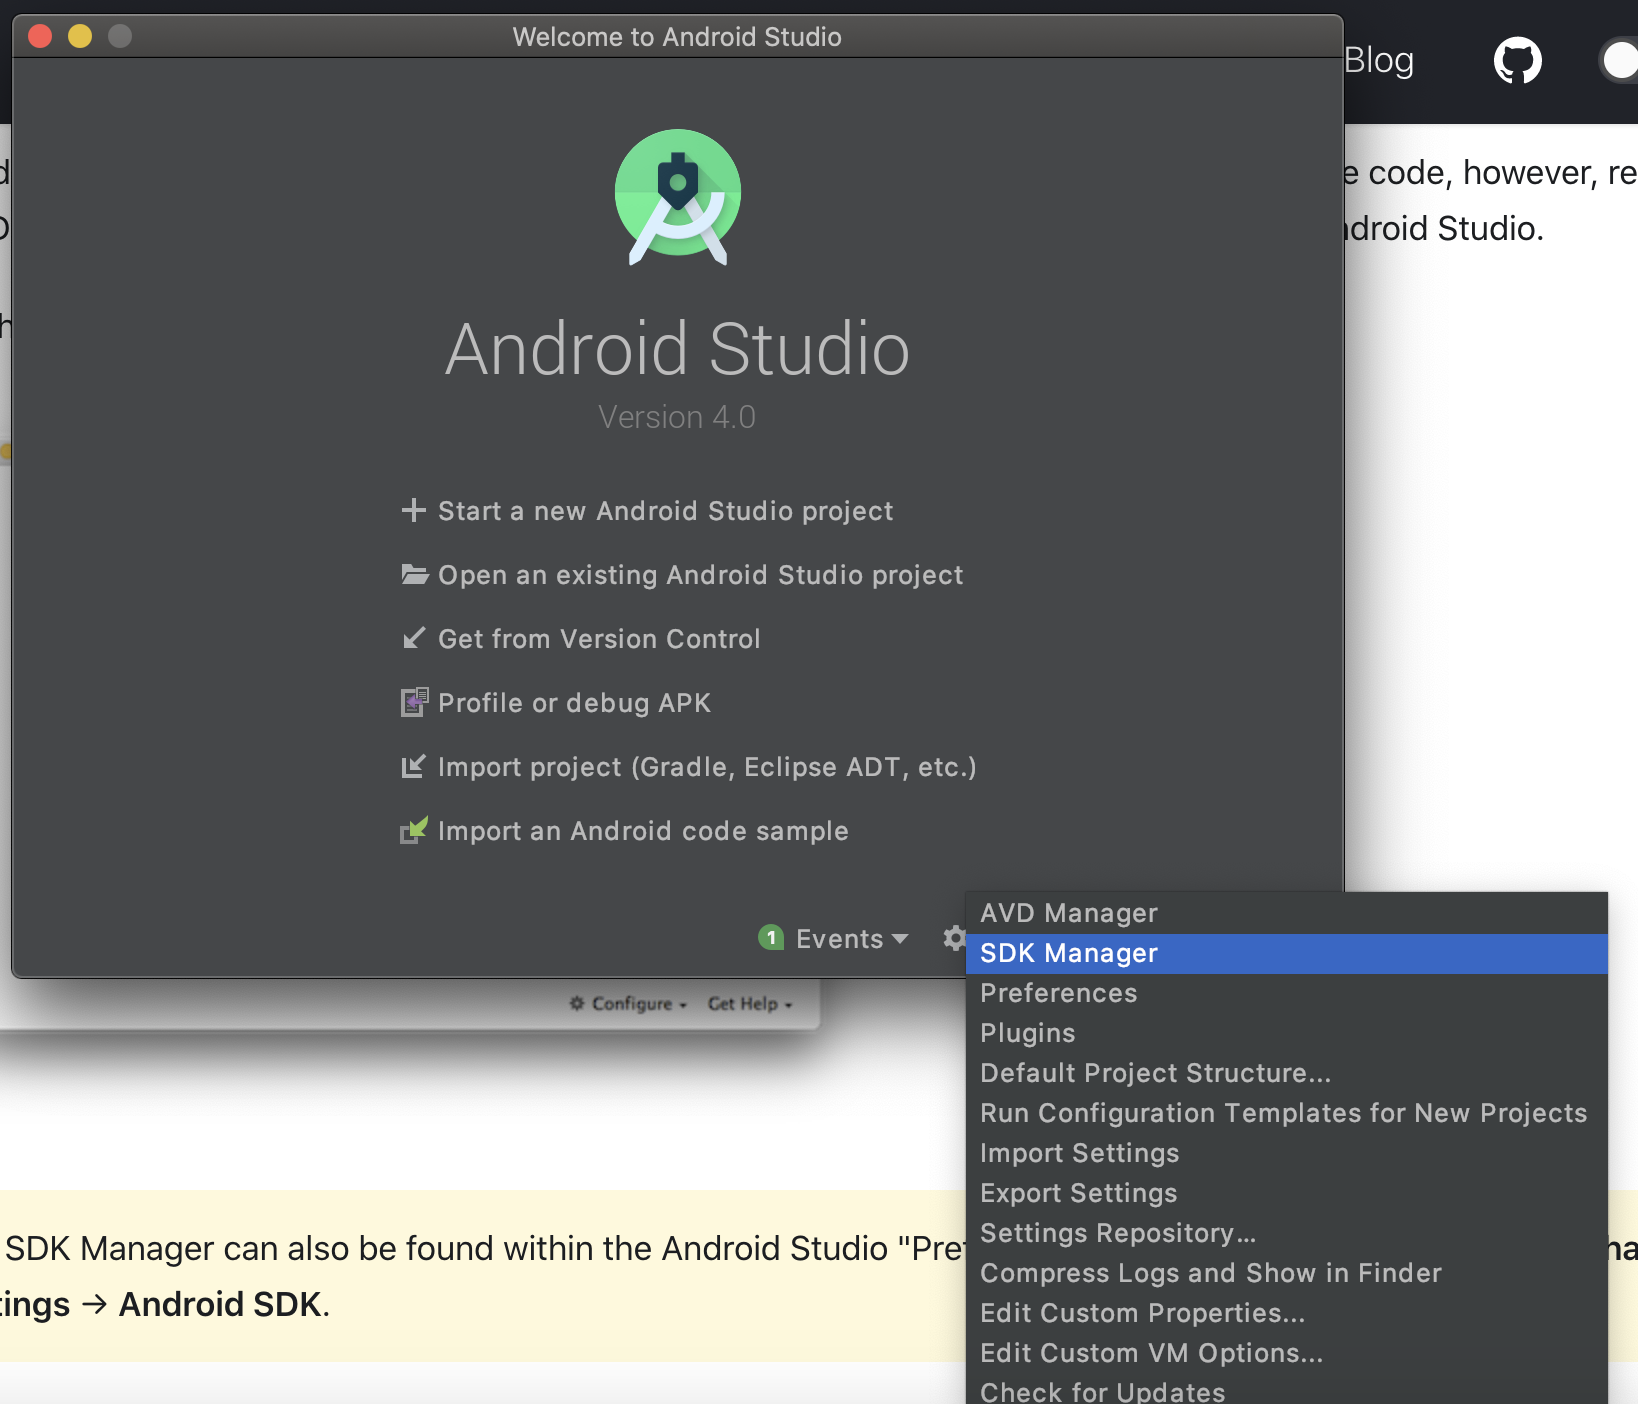
Task: Choose Check for Updates menu item
Action: coord(1286,1390)
